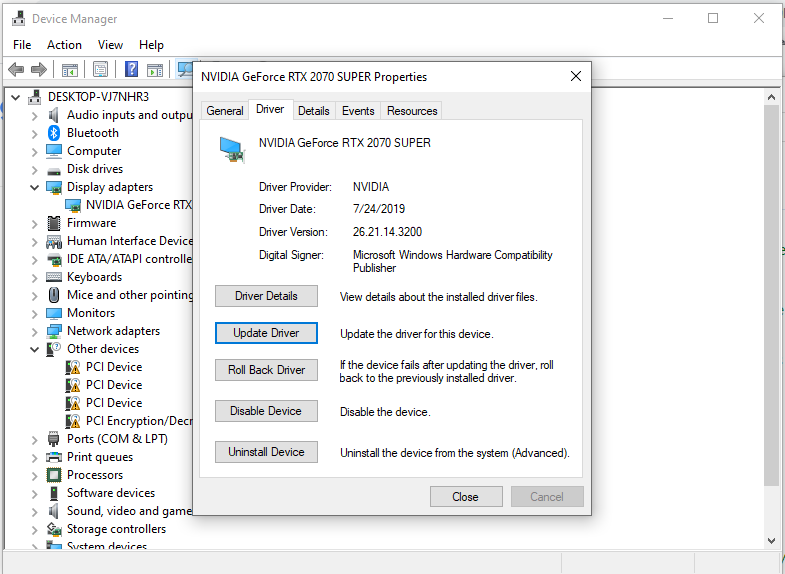Open the Help menu
This screenshot has width=785, height=574.
point(151,45)
